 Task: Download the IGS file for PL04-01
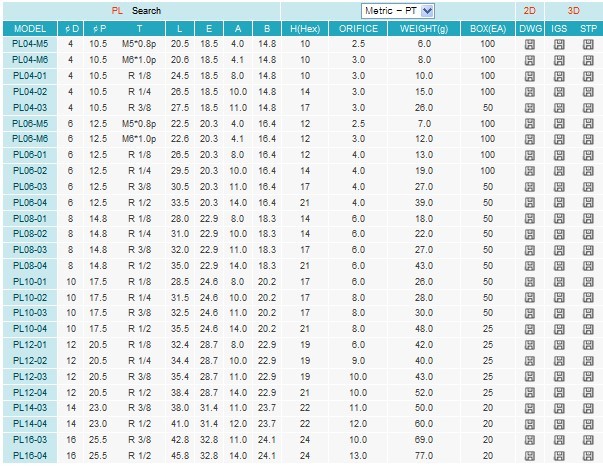(x=557, y=75)
